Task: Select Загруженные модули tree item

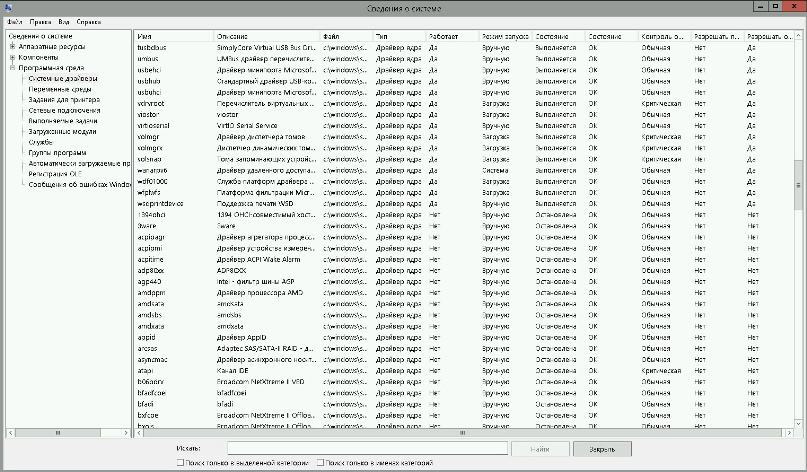Action: tap(62, 132)
